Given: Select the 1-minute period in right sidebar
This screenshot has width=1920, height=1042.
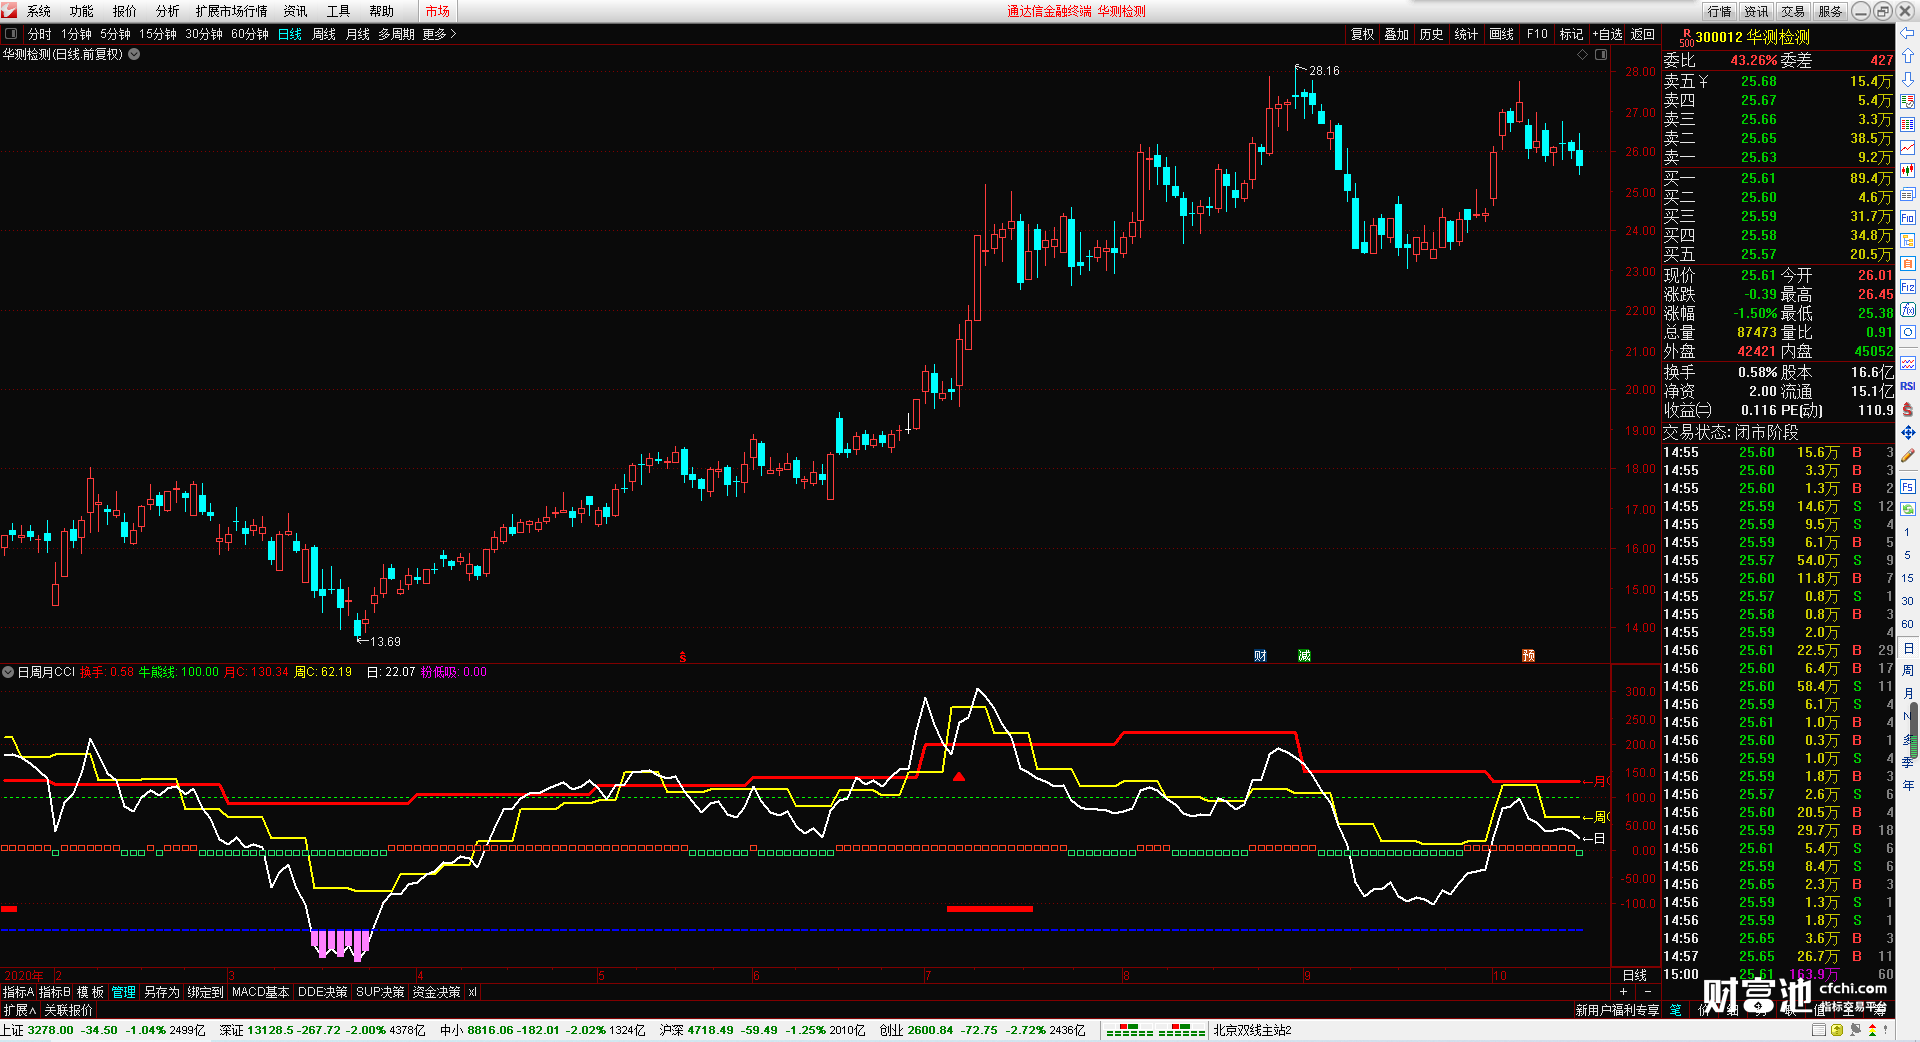Looking at the screenshot, I should tap(1907, 532).
